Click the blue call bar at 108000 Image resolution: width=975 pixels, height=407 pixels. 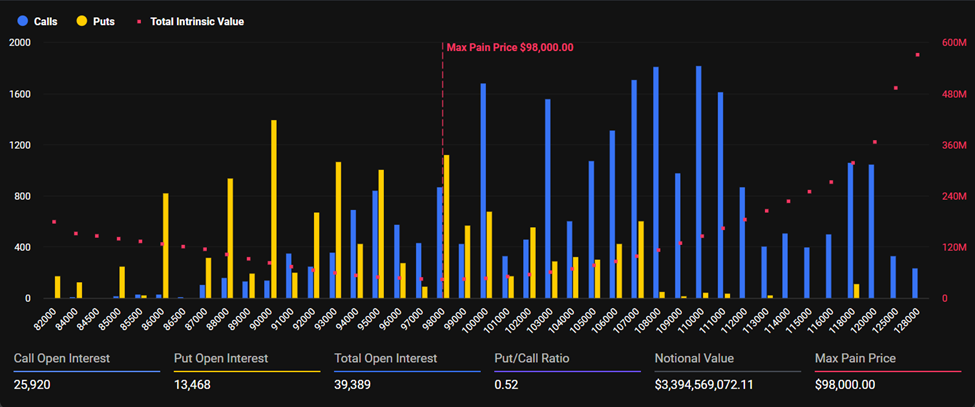point(656,183)
